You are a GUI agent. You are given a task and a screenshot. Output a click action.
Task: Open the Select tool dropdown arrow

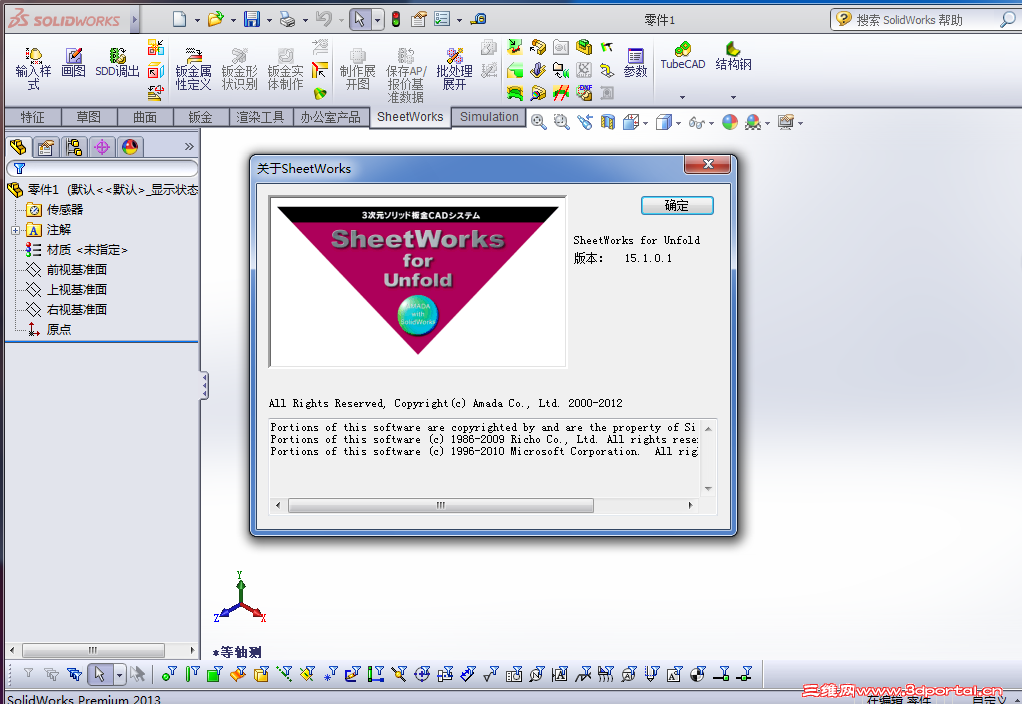(377, 20)
